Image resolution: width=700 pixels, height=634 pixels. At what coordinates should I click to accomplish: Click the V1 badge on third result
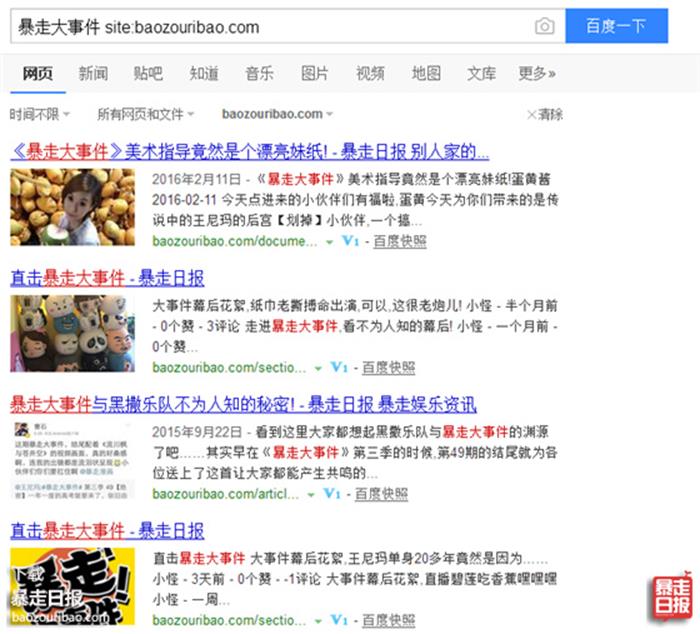pyautogui.click(x=333, y=494)
